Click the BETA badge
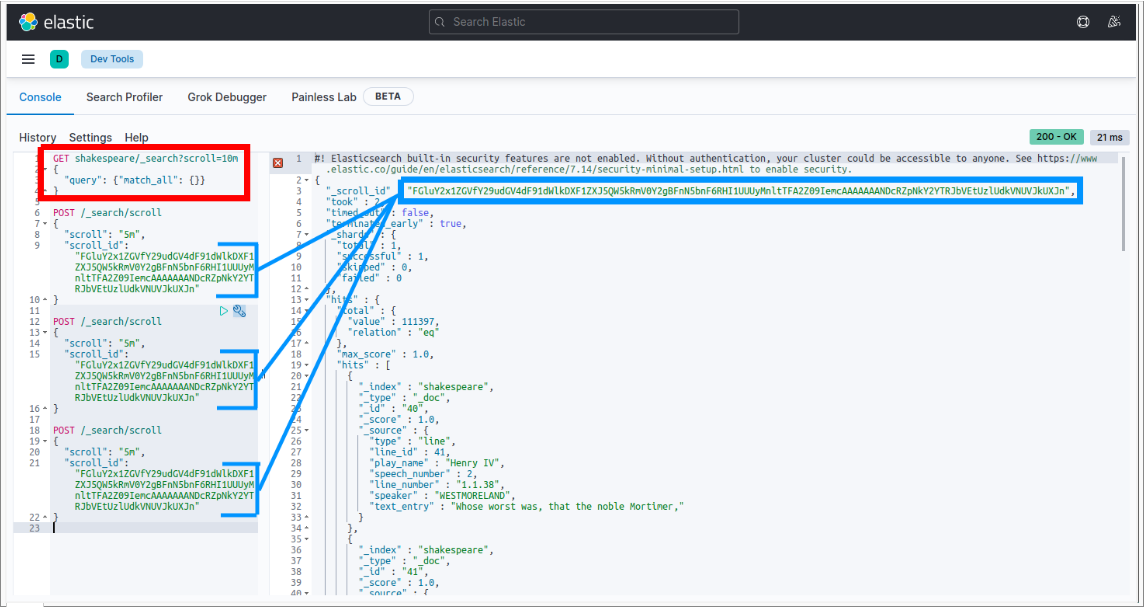 388,96
